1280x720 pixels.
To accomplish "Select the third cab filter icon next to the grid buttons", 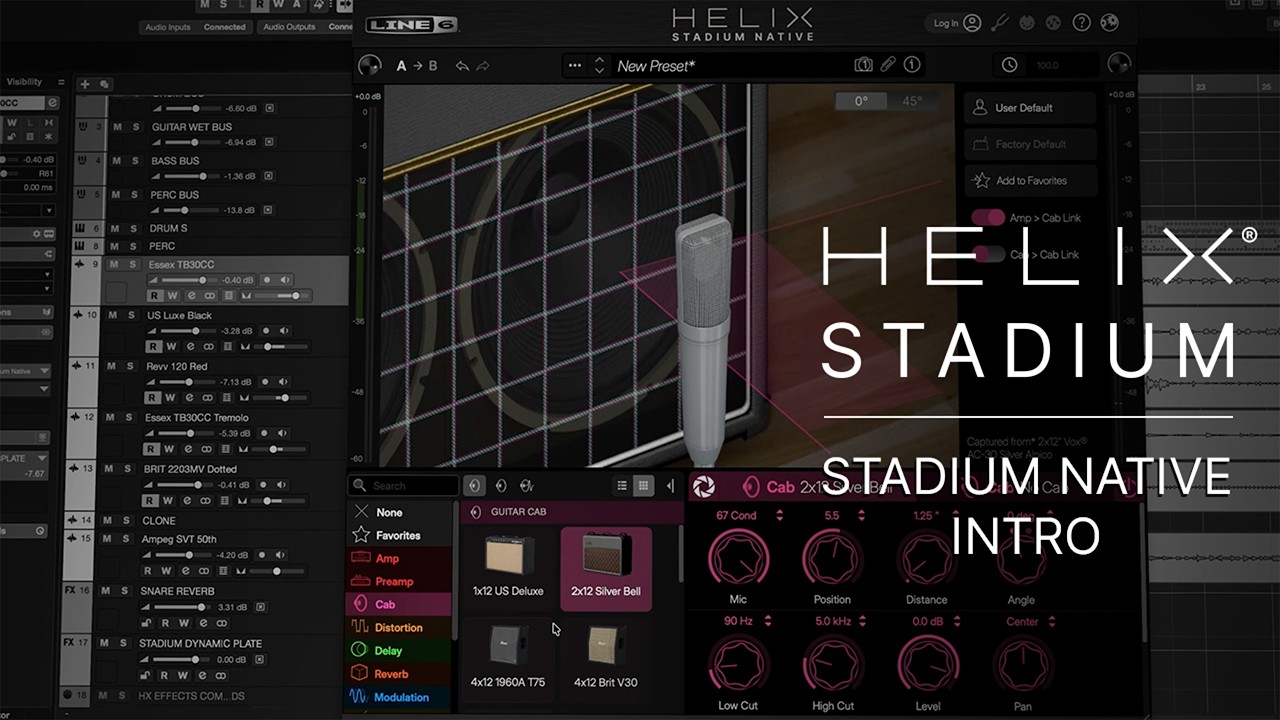I will (x=527, y=486).
